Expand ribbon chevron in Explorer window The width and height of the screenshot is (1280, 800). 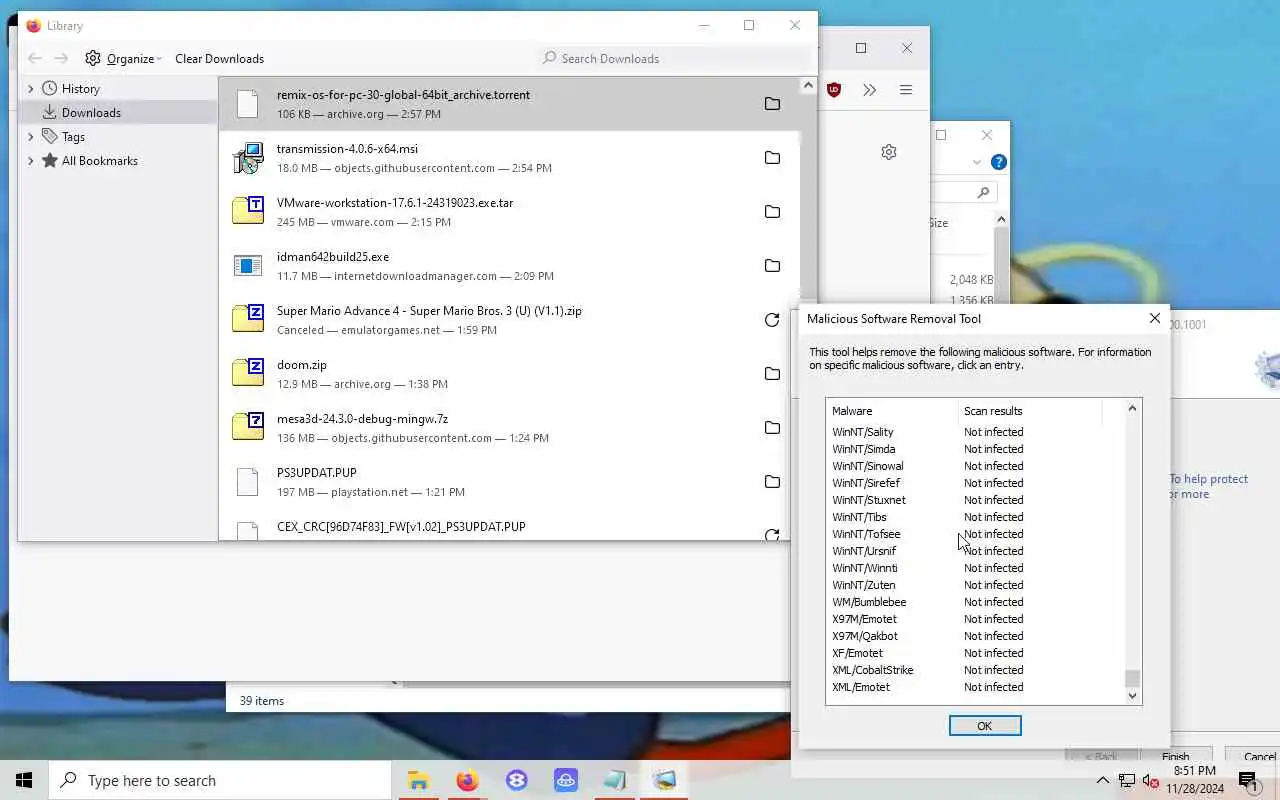tap(977, 162)
